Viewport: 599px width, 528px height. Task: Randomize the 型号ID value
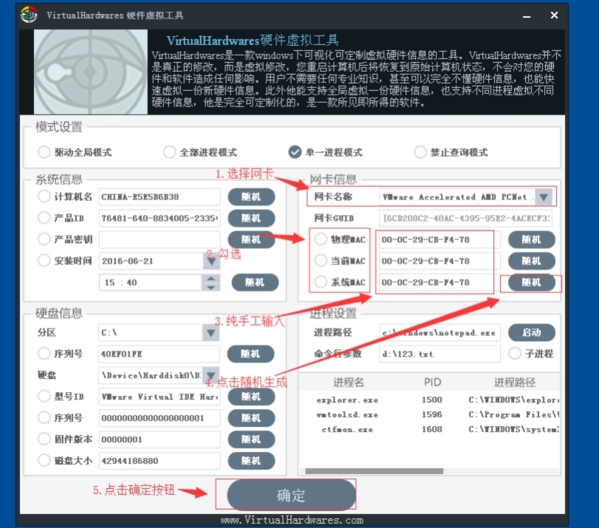(251, 397)
